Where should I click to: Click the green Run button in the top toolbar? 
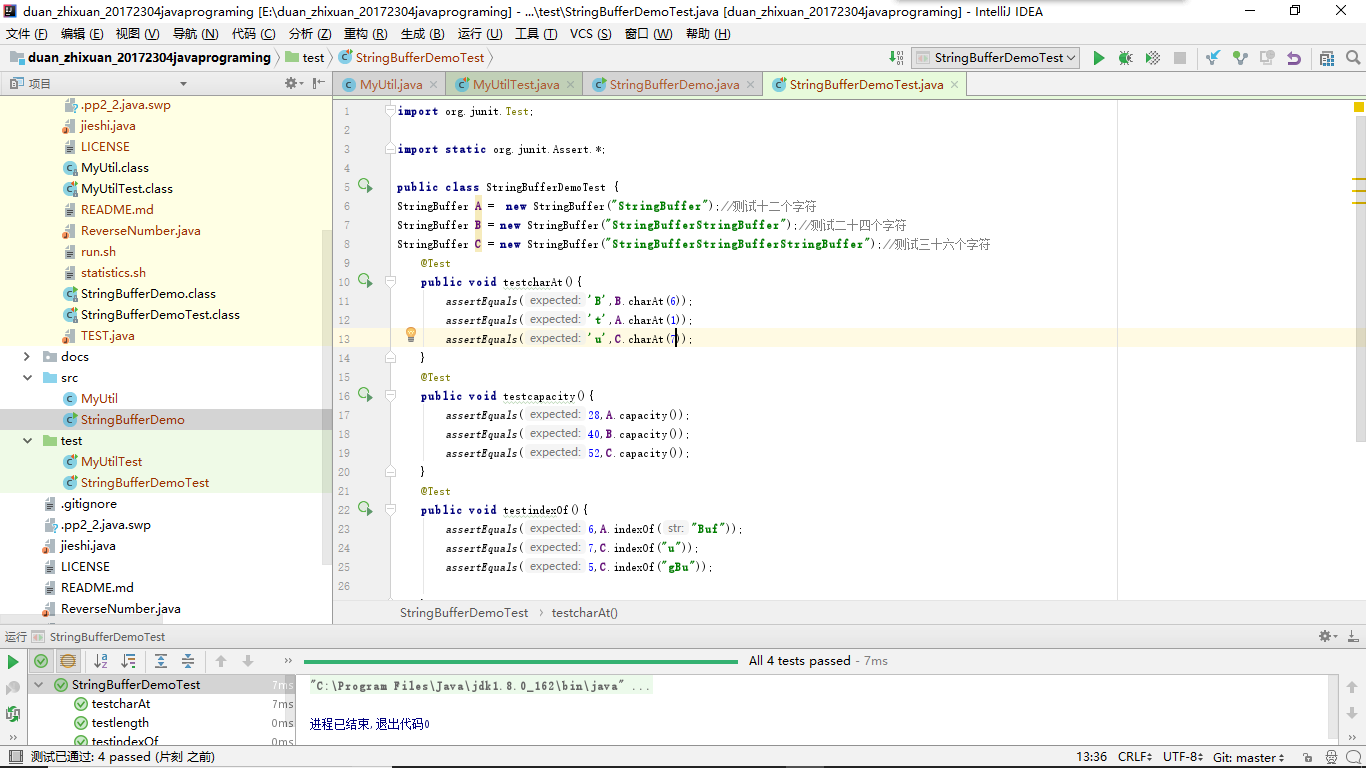coord(1099,58)
